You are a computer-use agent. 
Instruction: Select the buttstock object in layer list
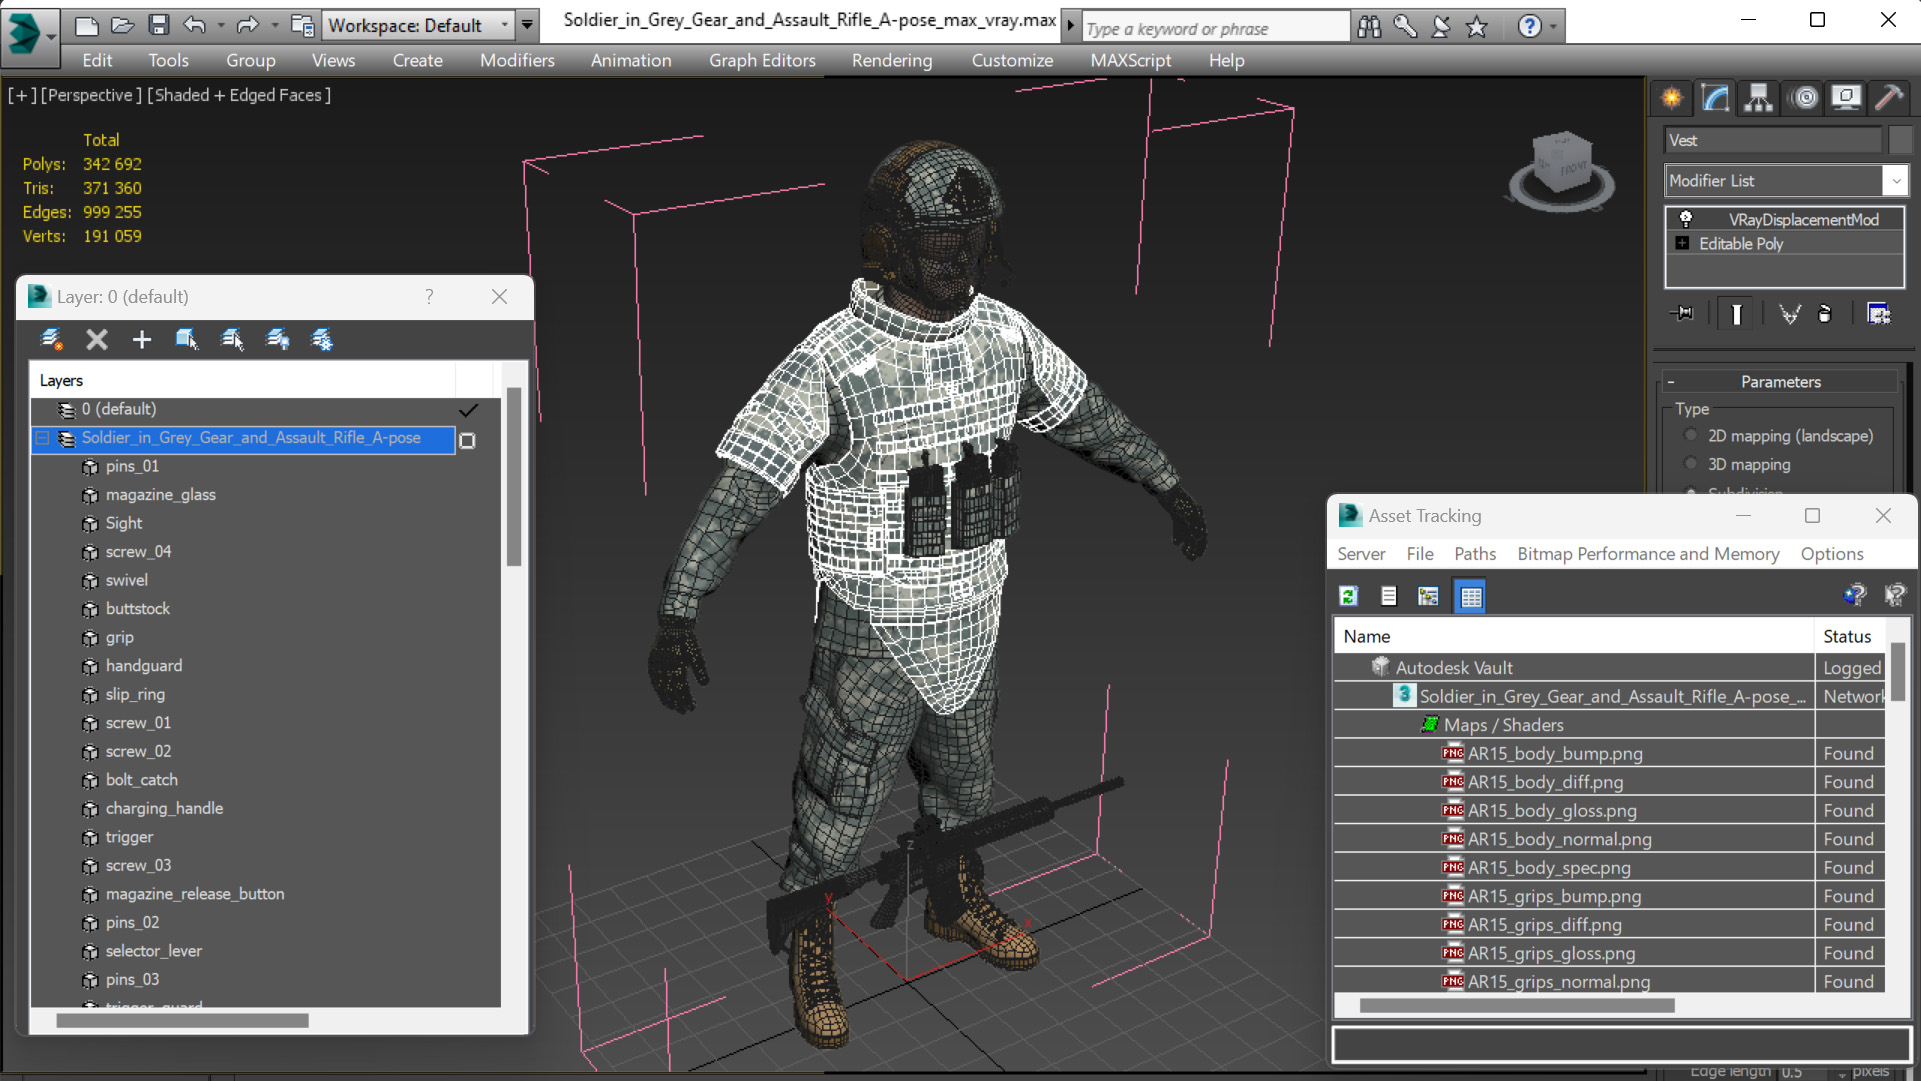tap(138, 609)
